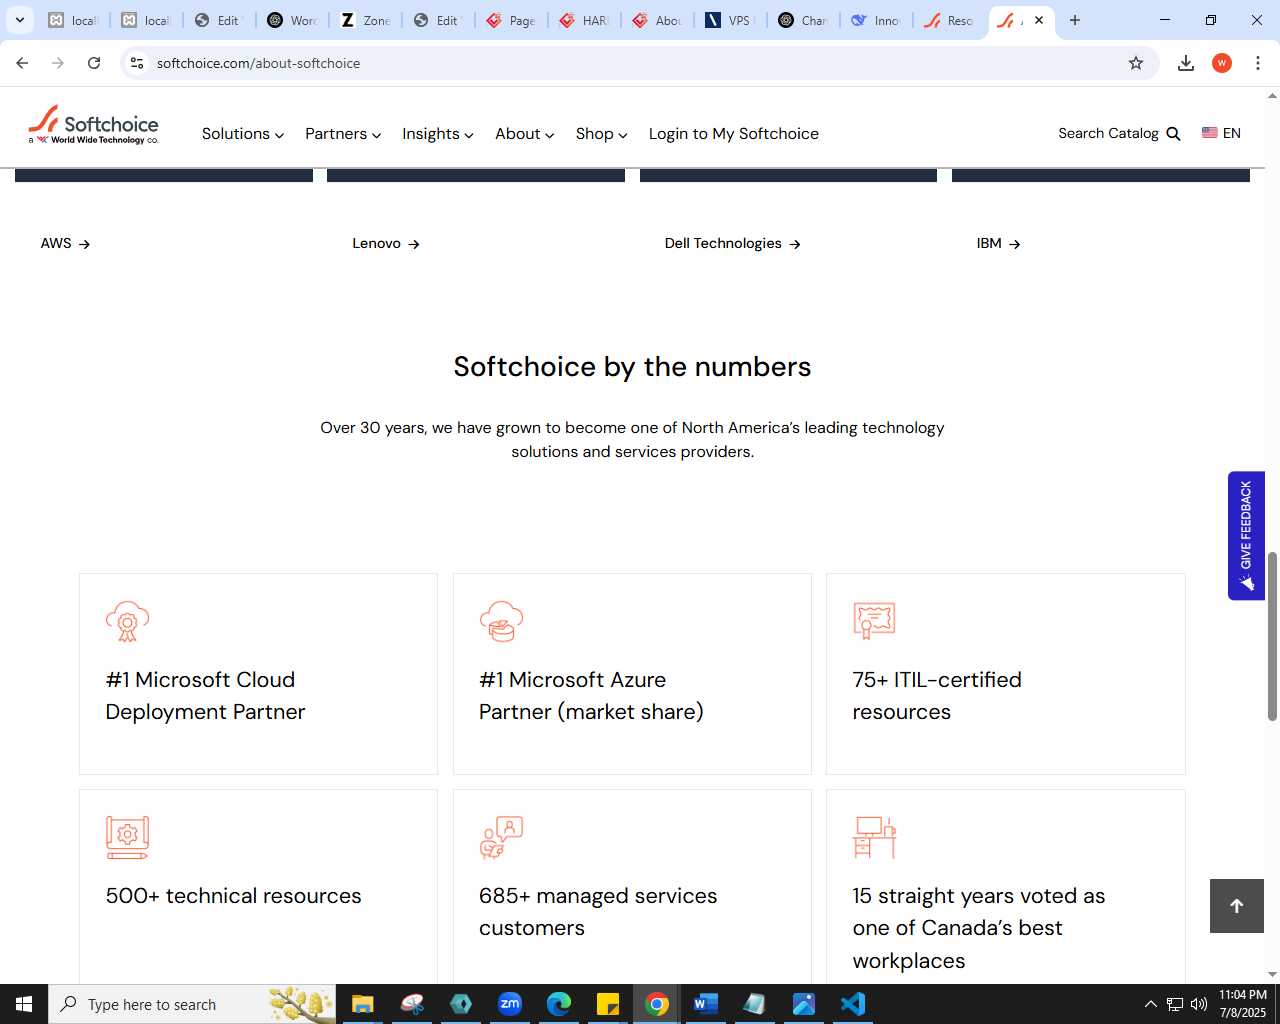Click the network tray icon

(x=1175, y=1004)
